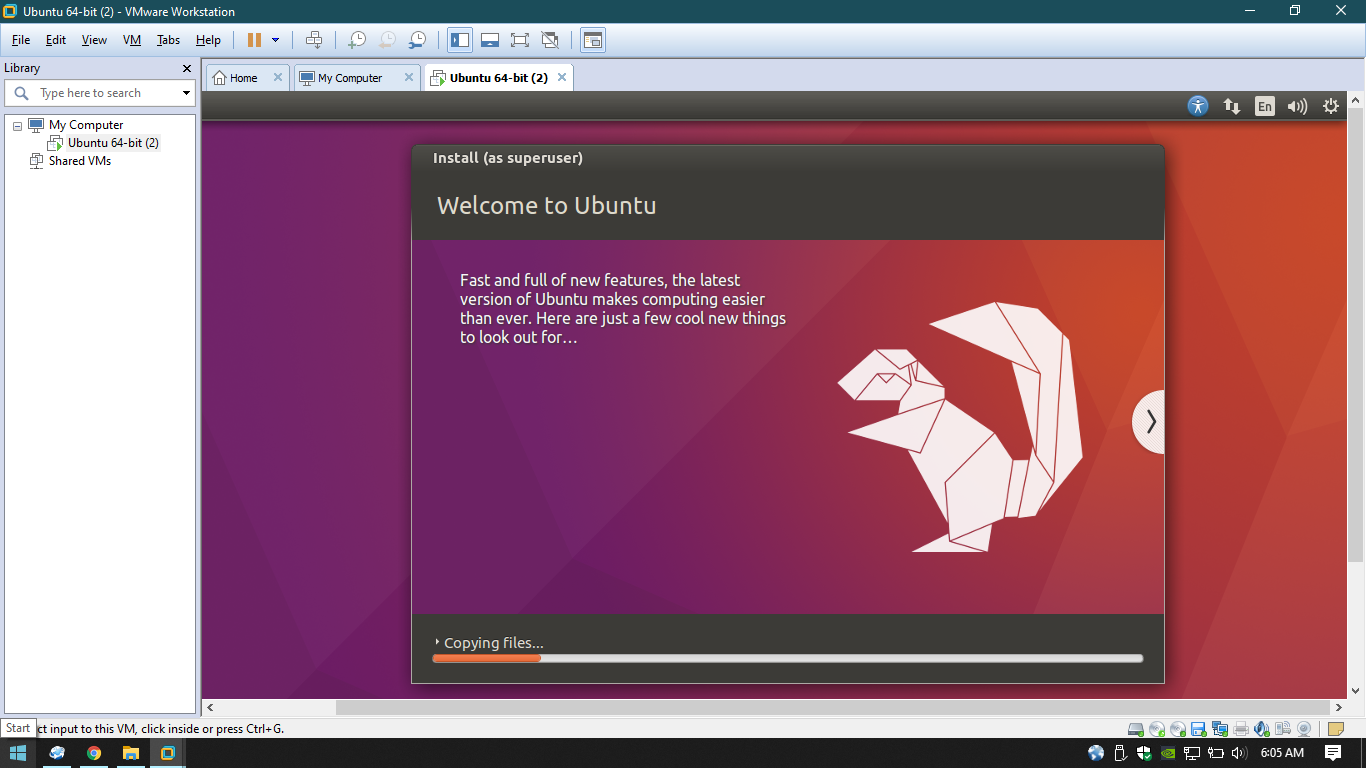Click the USB device status icon
The width and height of the screenshot is (1366, 768).
(1283, 729)
